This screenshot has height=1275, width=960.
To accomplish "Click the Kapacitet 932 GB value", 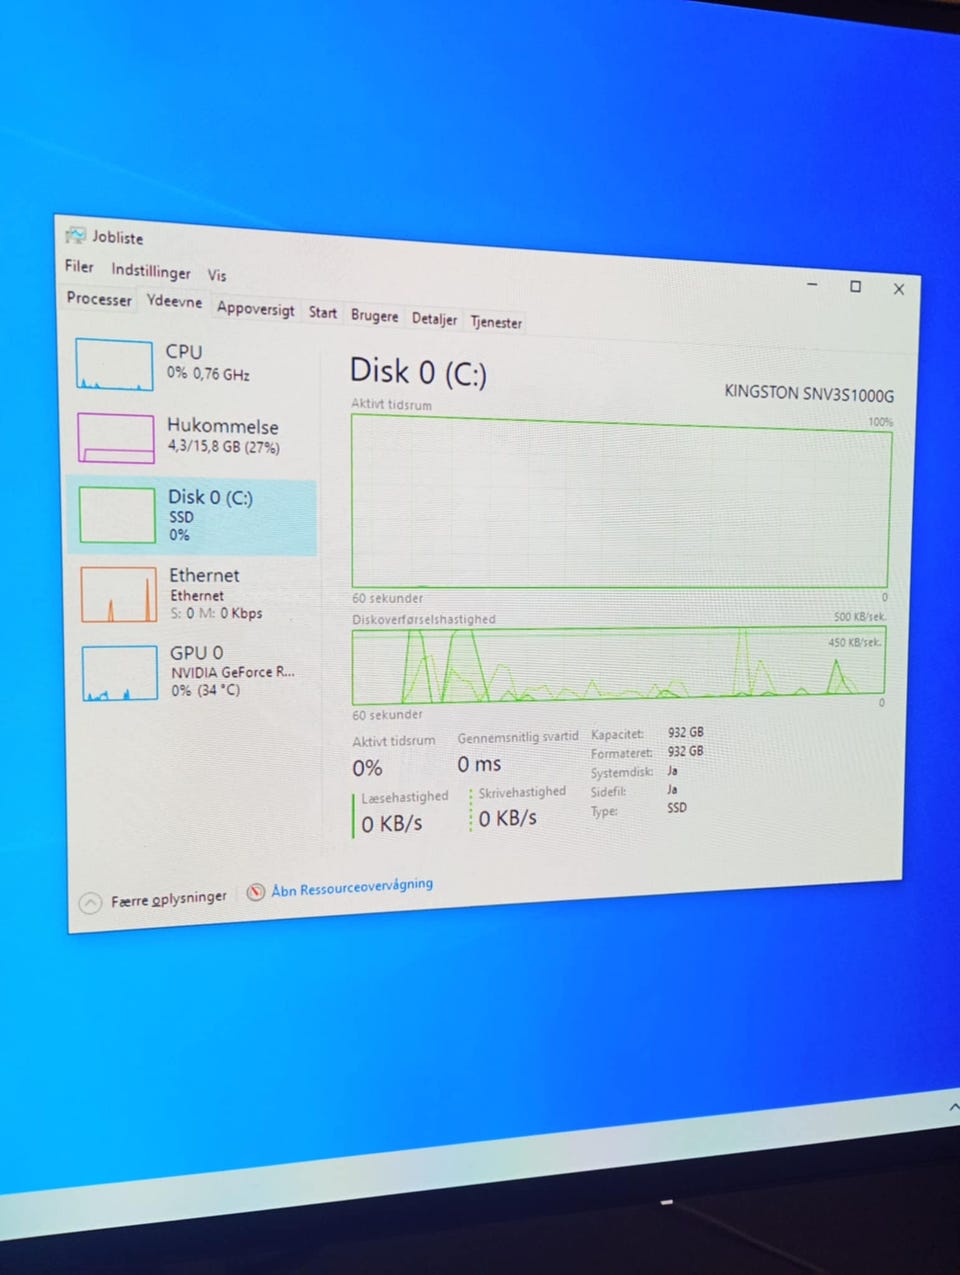I will (x=685, y=732).
